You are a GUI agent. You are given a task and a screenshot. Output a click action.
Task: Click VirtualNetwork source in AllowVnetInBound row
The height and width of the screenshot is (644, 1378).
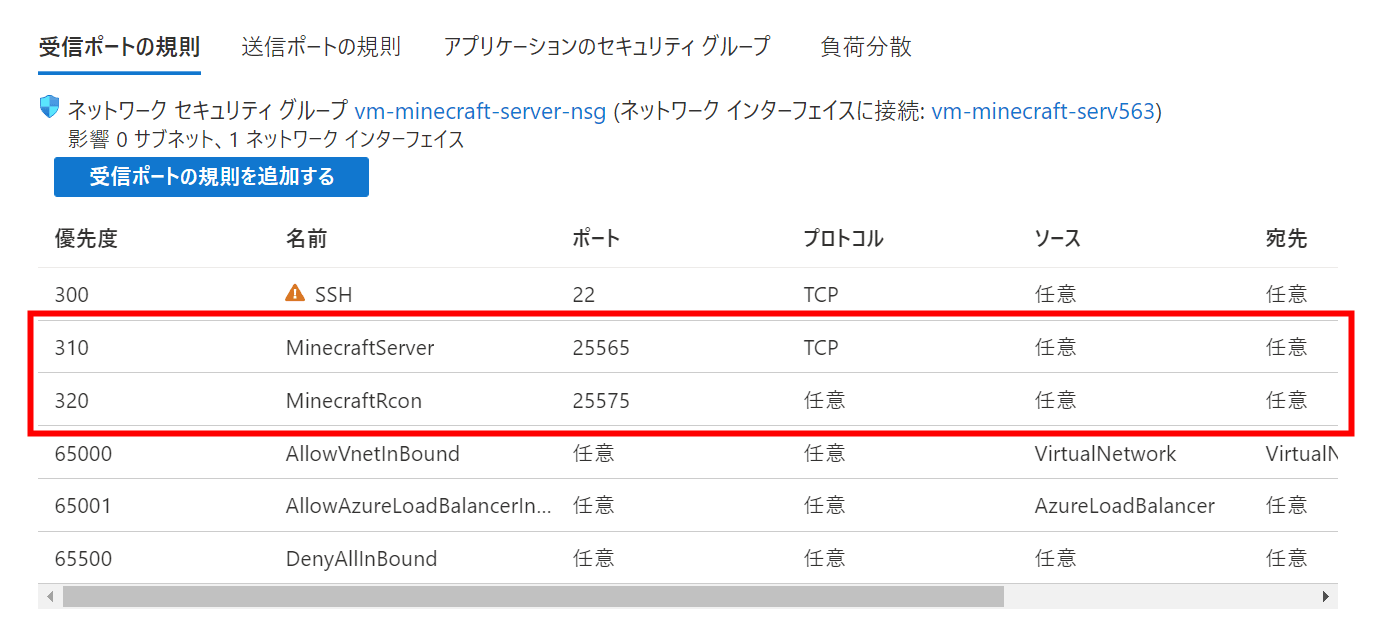click(x=1106, y=454)
